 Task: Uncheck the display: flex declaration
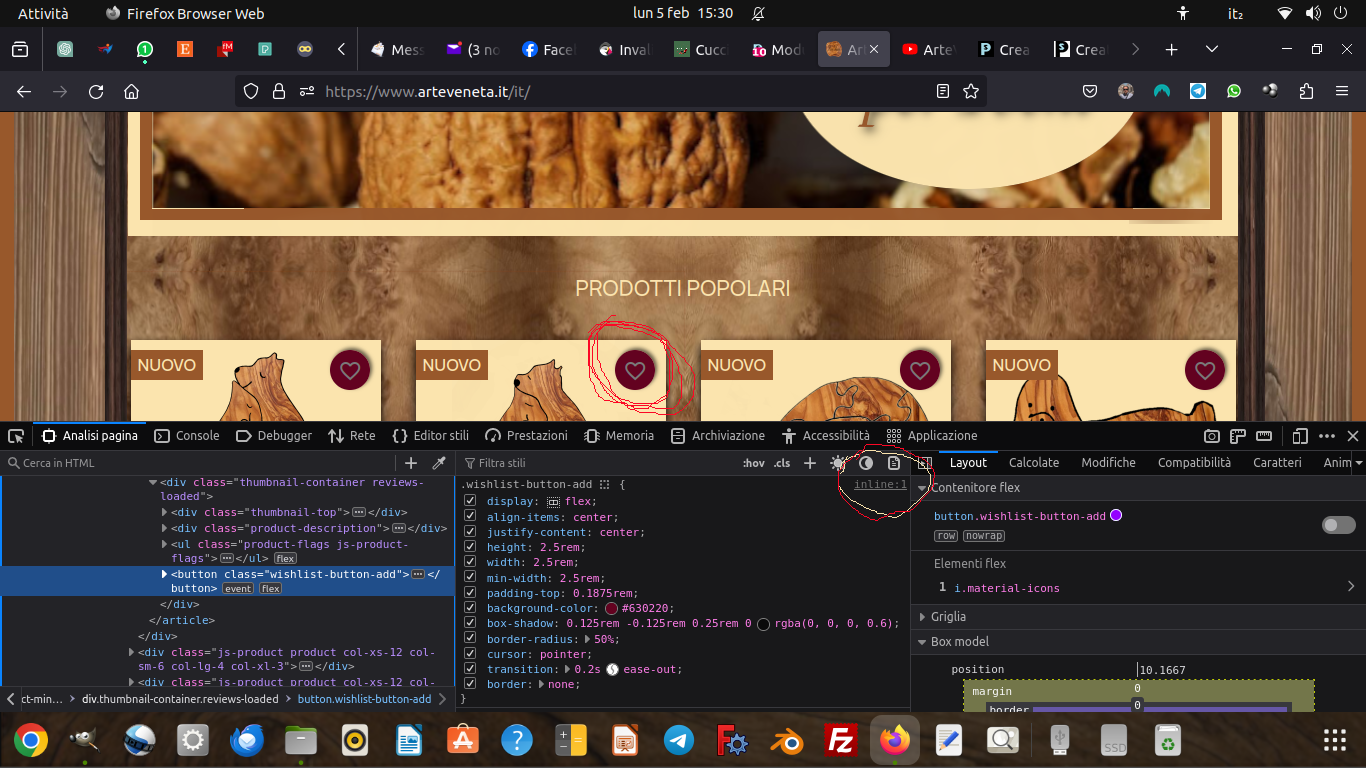[x=470, y=501]
